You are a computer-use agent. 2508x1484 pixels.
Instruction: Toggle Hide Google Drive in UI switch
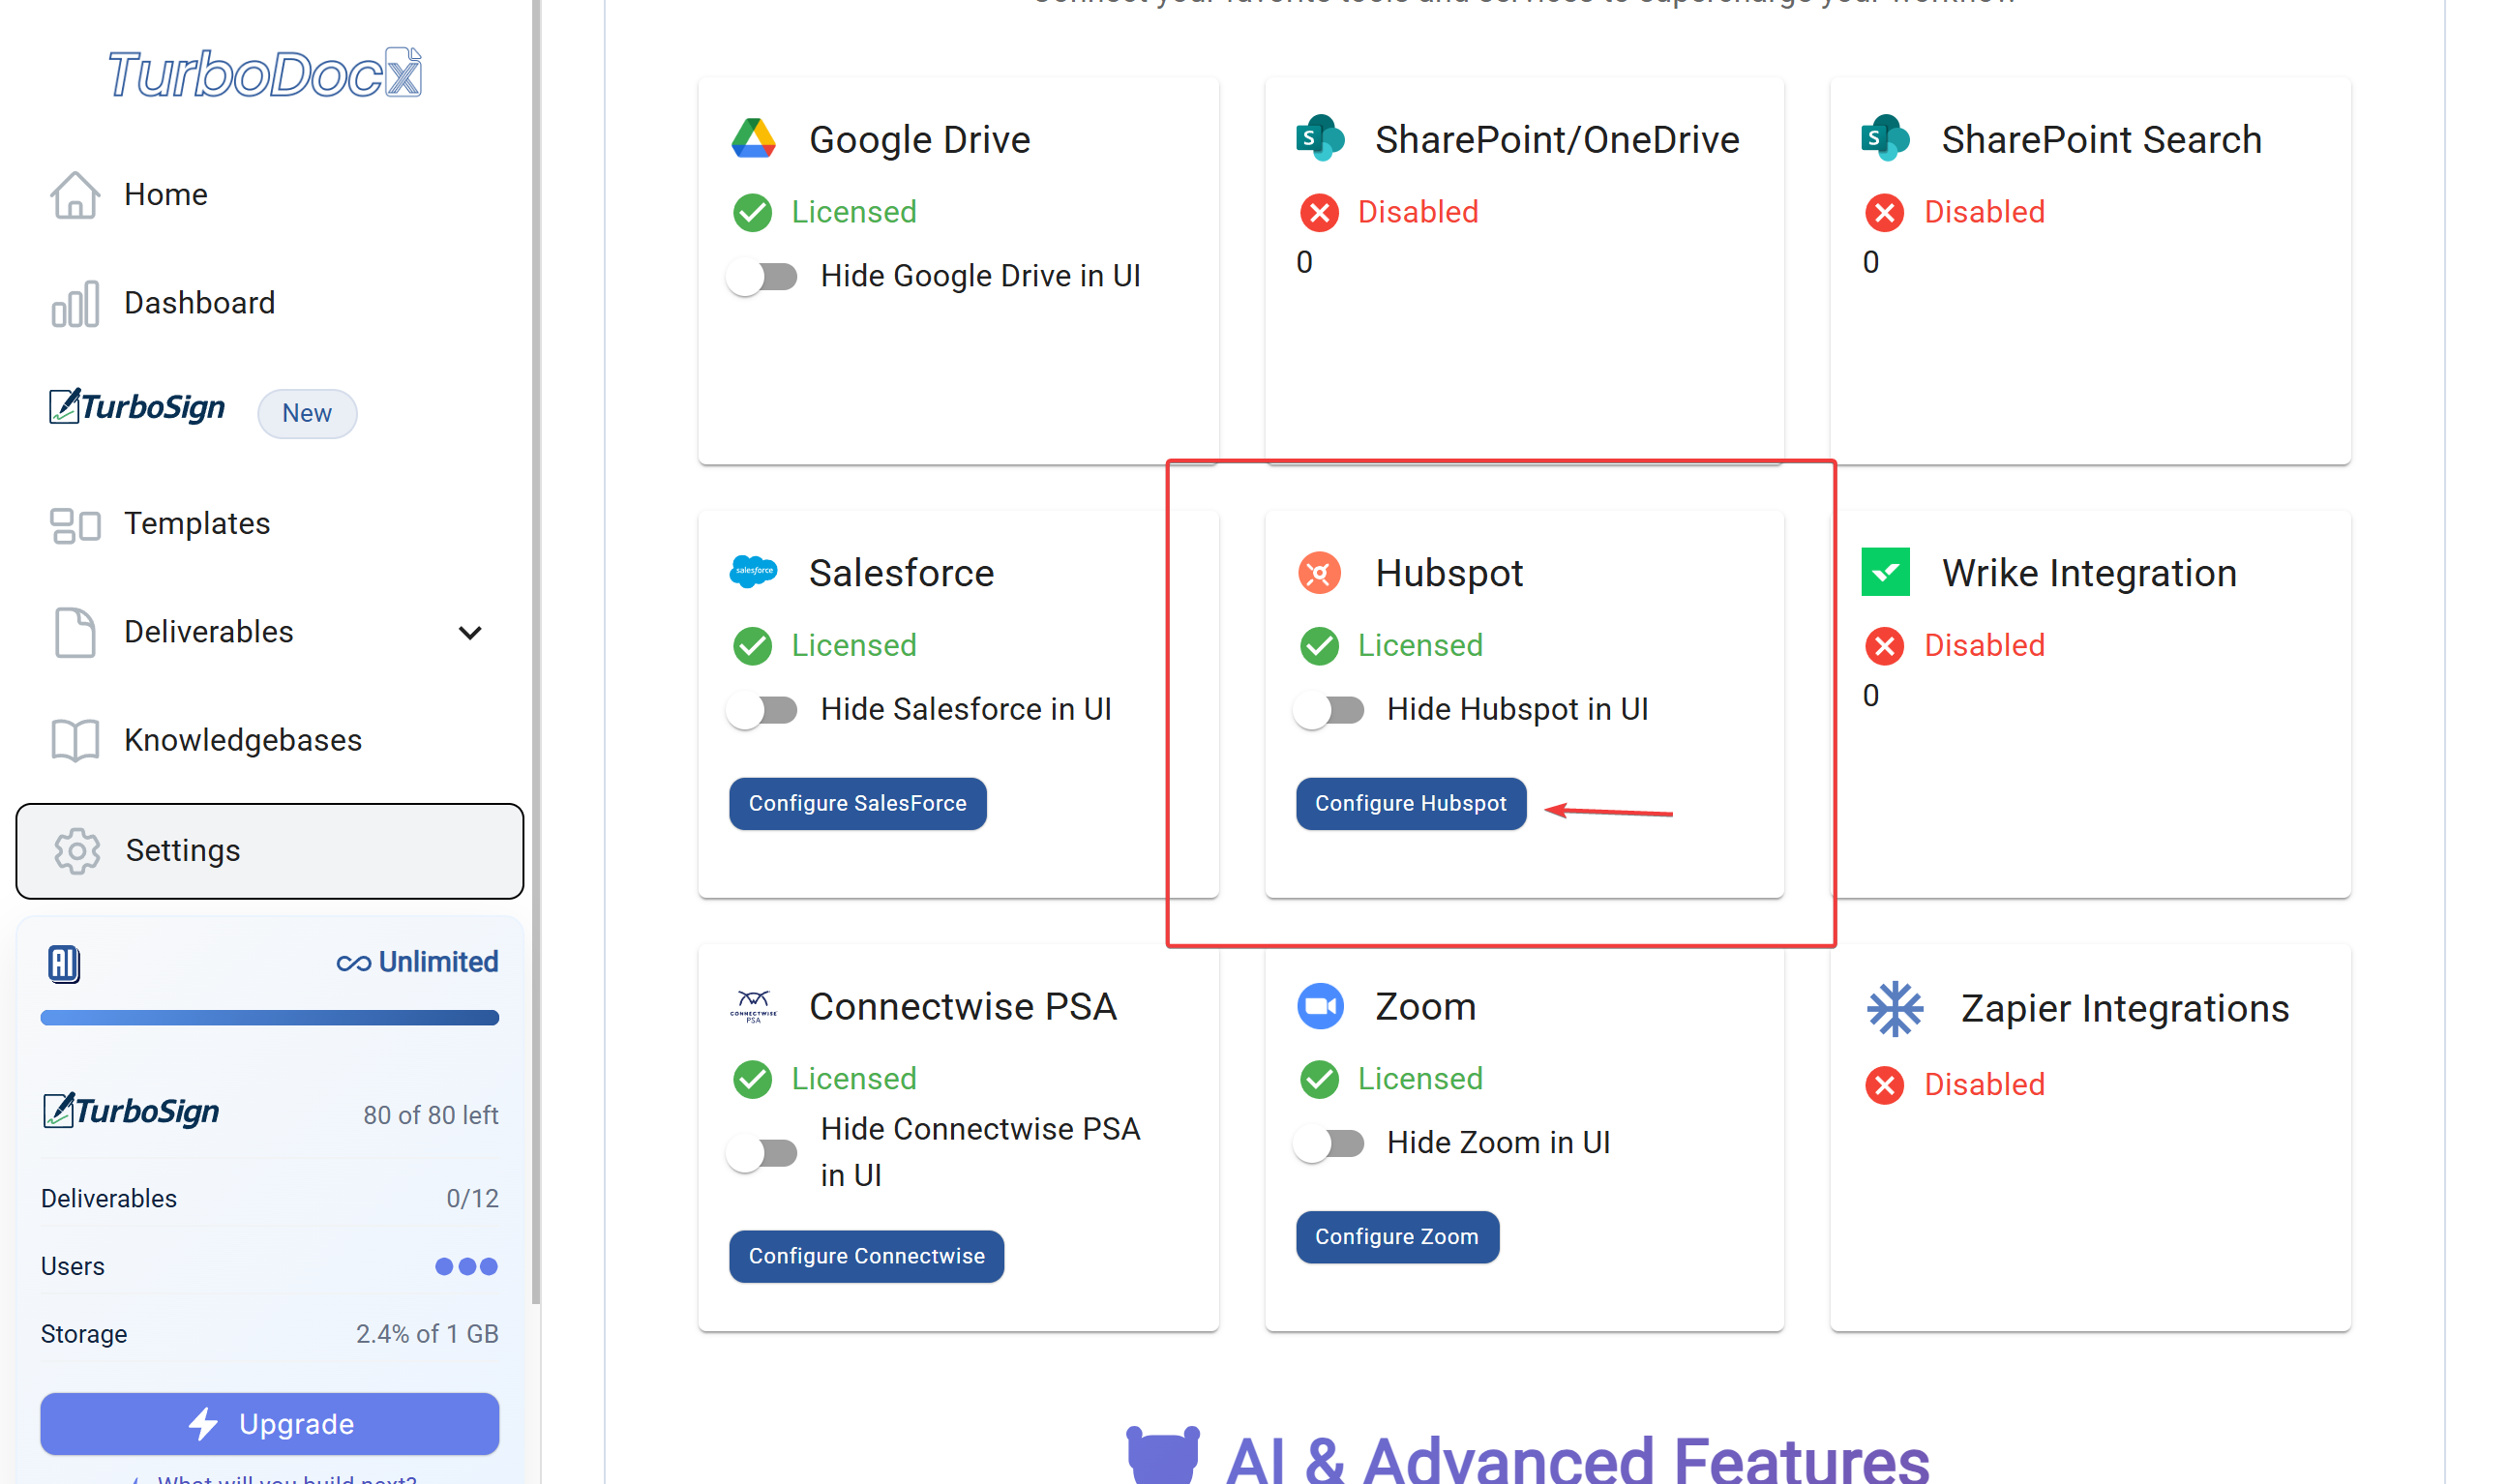762,277
